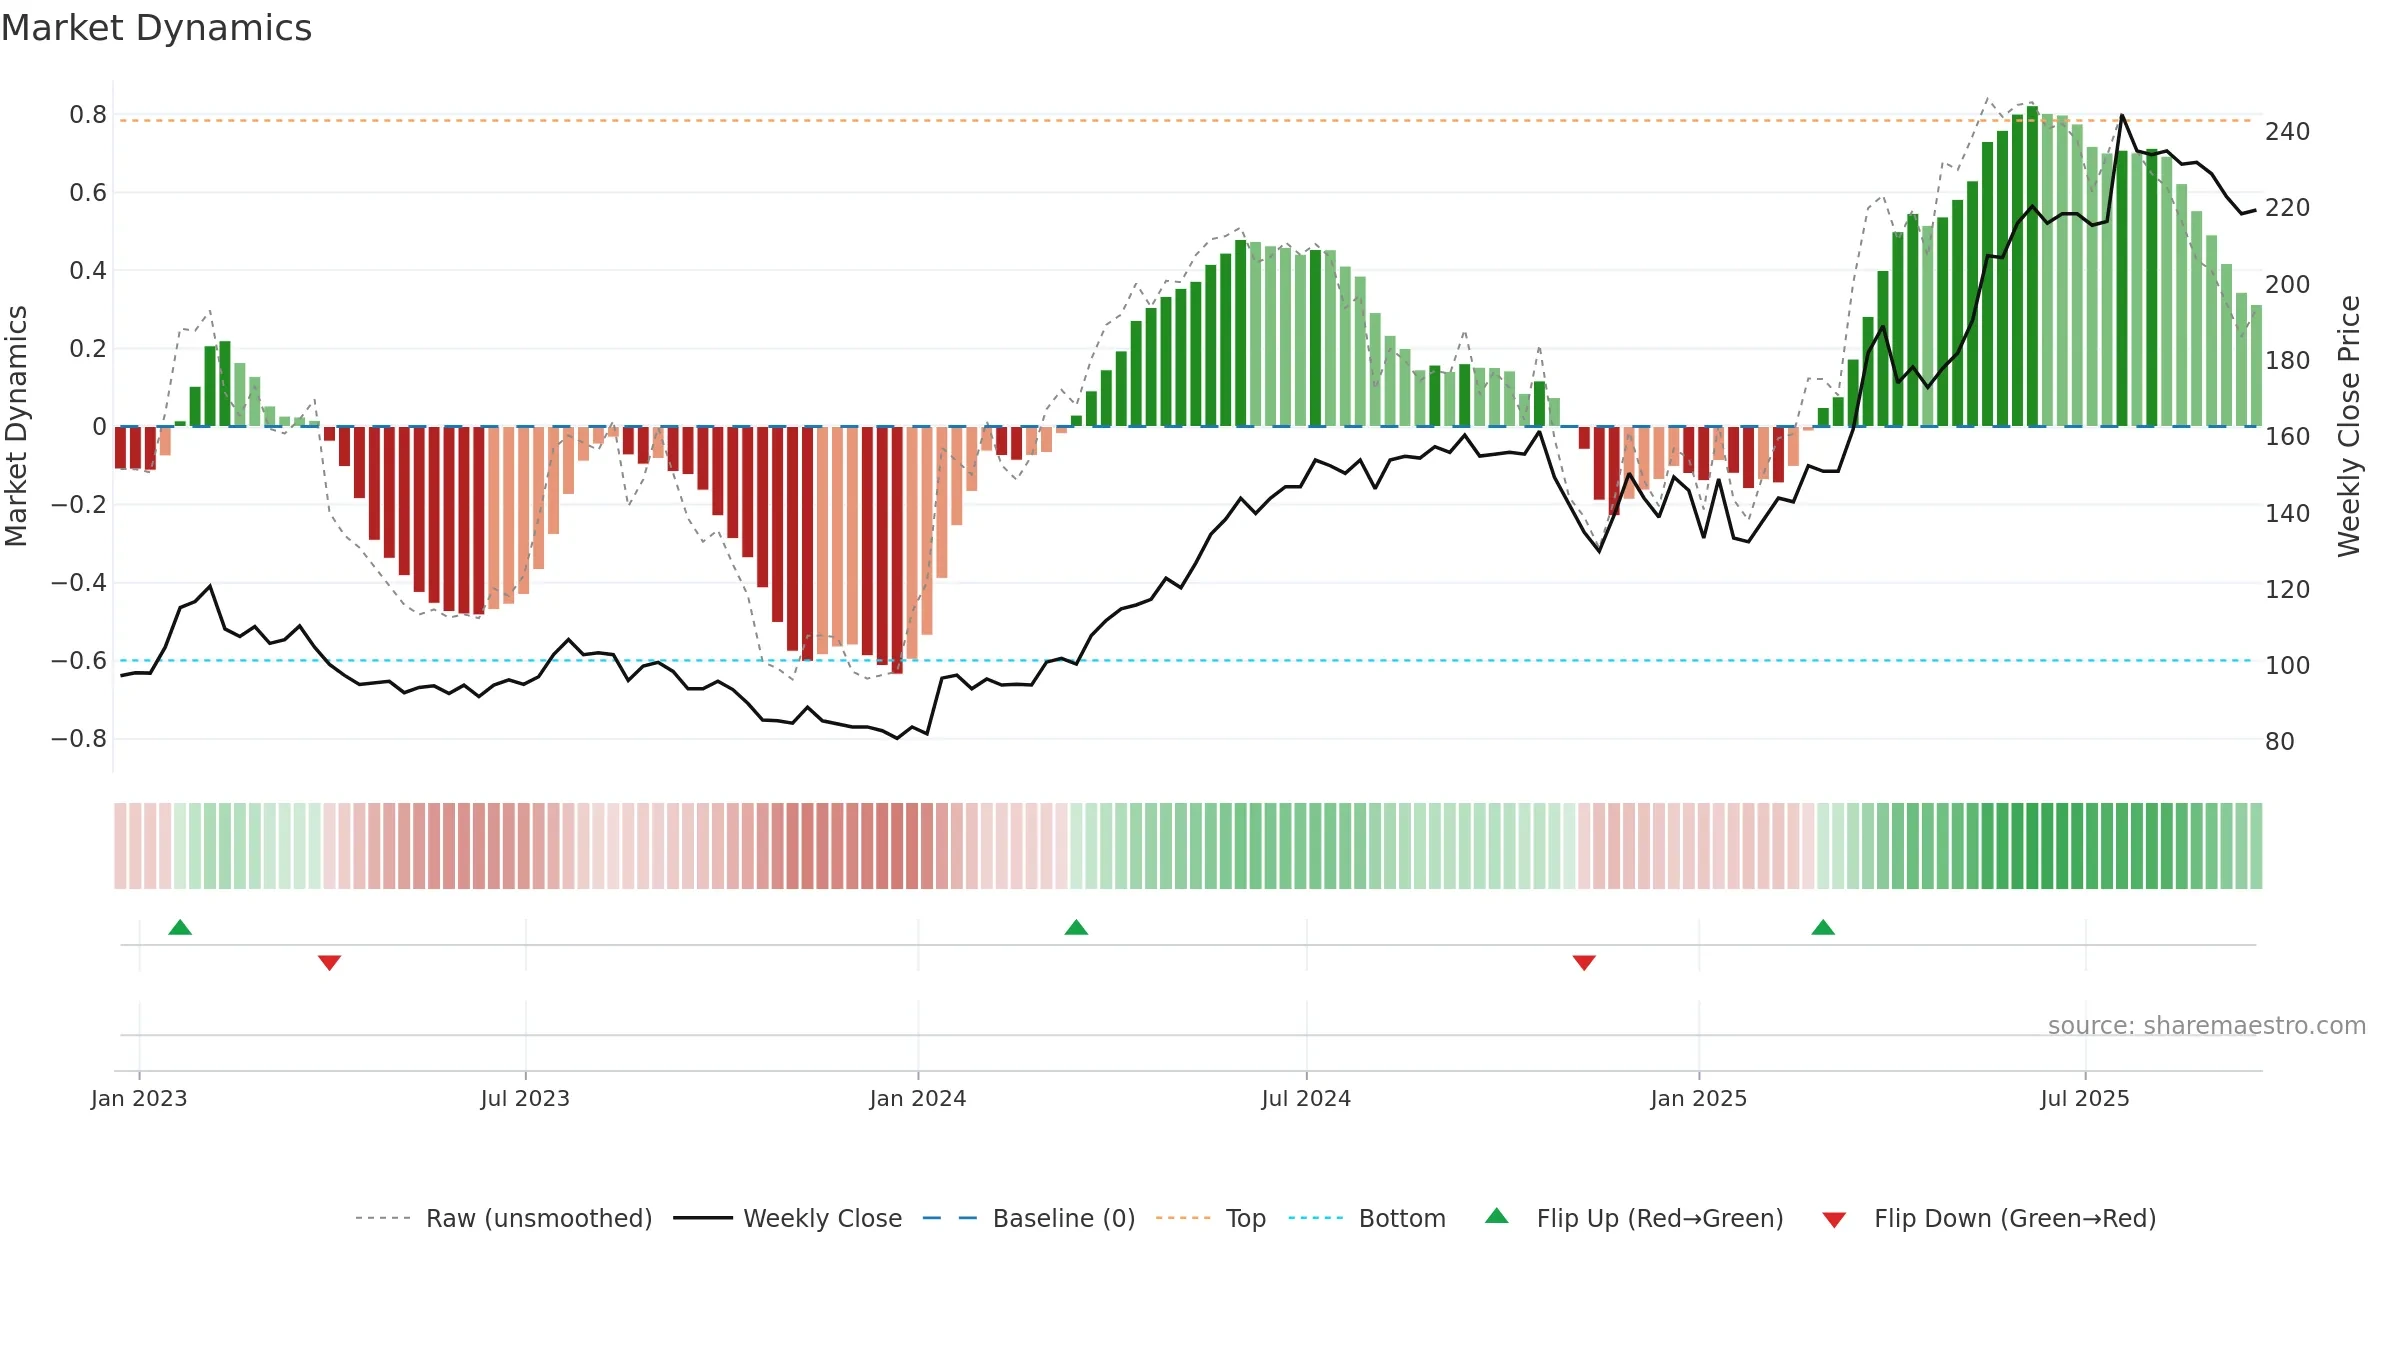2400x1350 pixels.
Task: Click the Jan 2024 axis label
Action: (918, 1098)
